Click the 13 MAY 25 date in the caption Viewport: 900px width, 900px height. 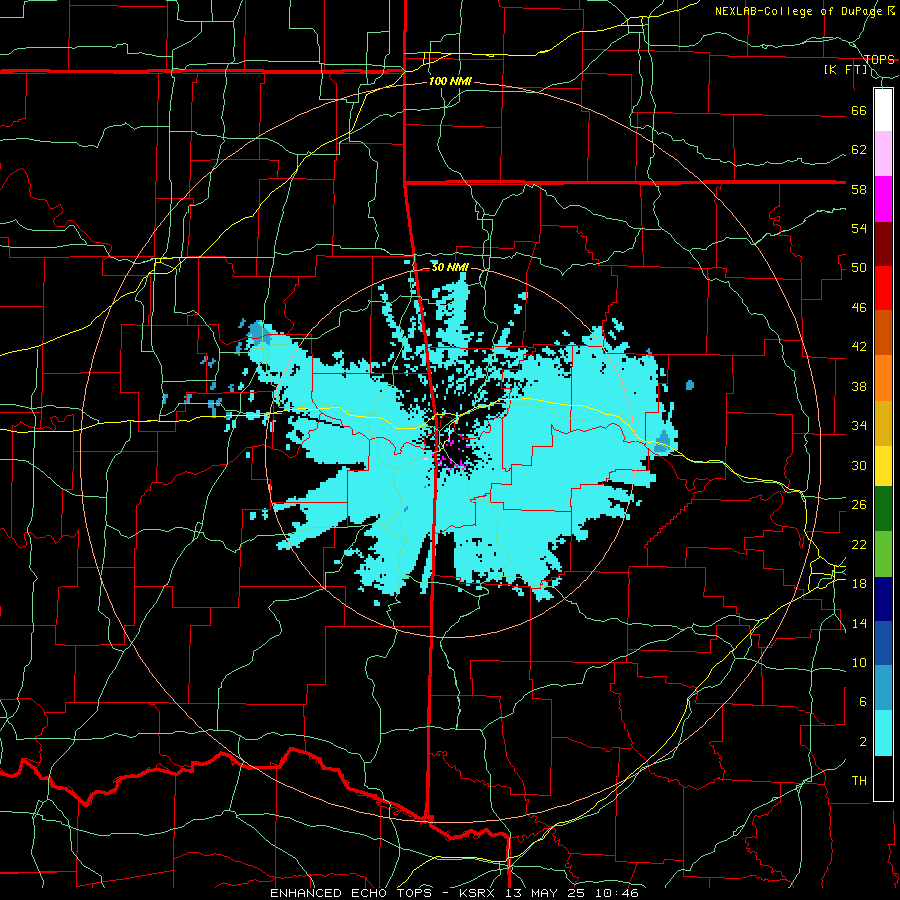(548, 893)
